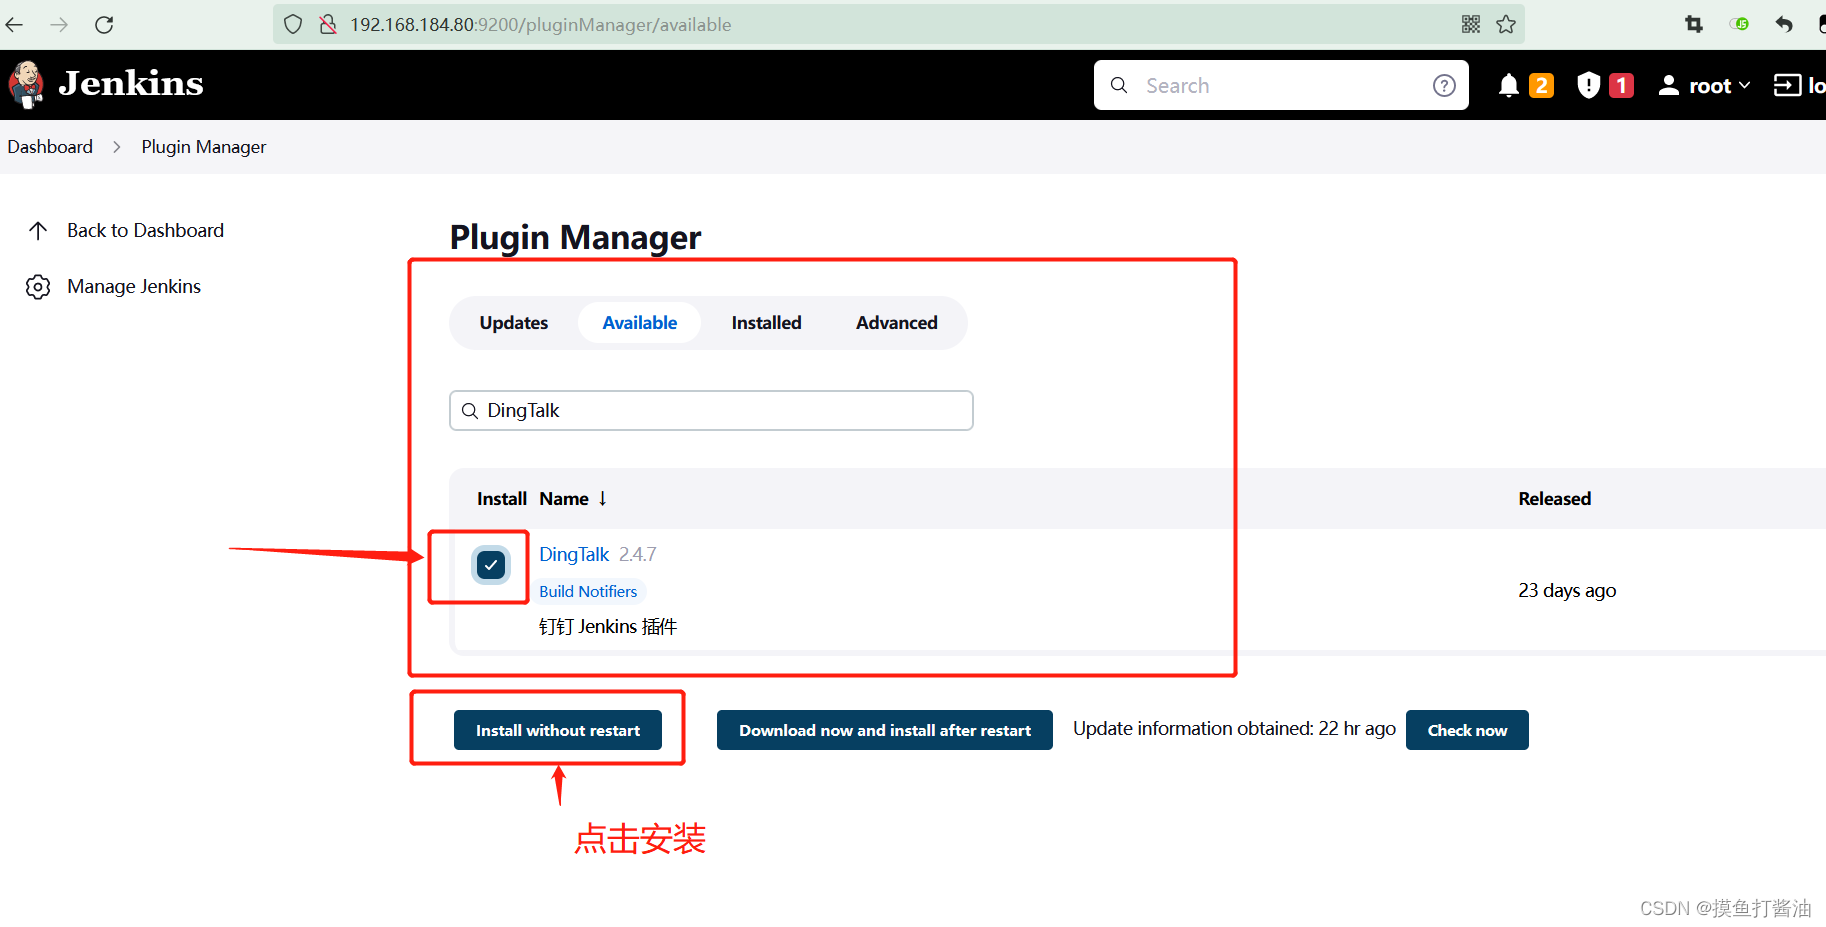Click the green extension icon in toolbar

(1740, 24)
